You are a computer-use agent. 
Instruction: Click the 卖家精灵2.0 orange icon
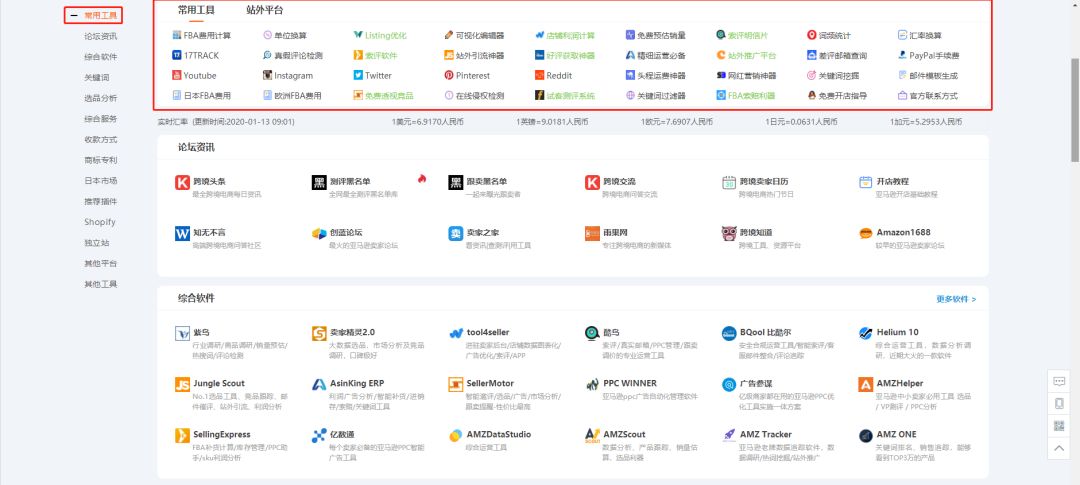(319, 333)
